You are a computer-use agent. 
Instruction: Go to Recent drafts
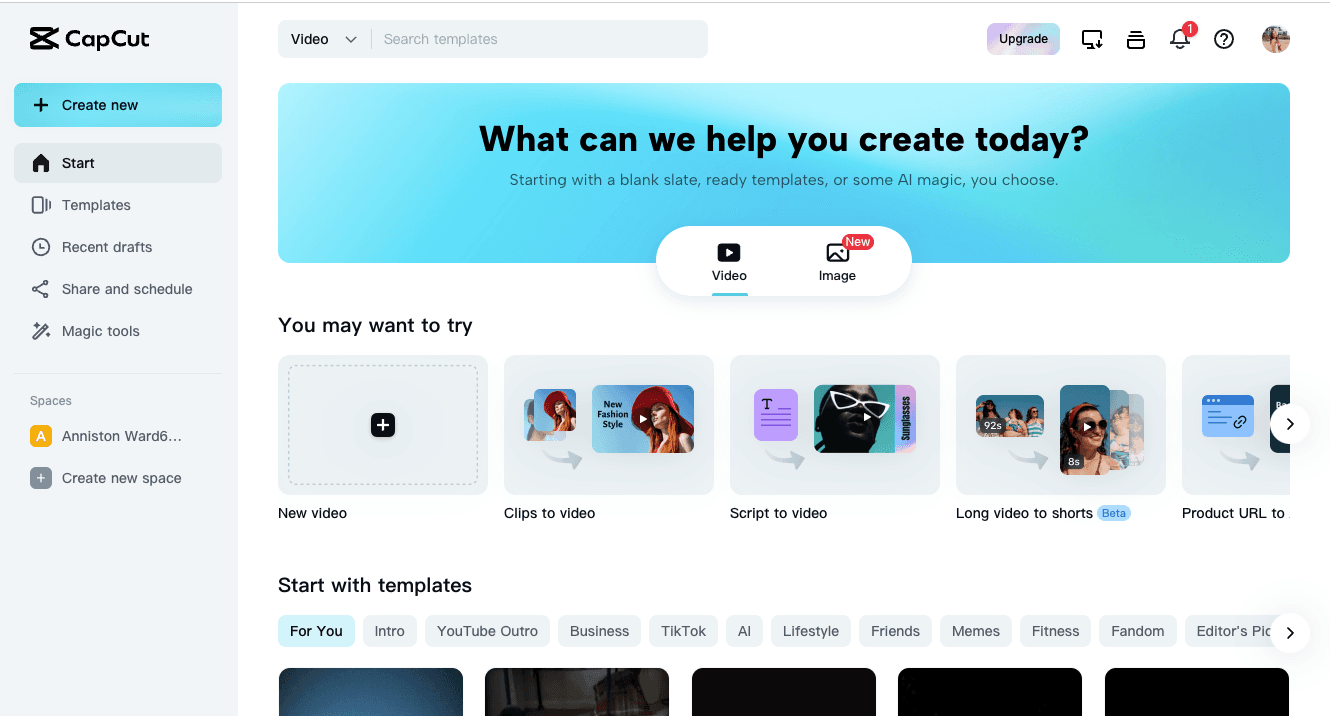[107, 247]
